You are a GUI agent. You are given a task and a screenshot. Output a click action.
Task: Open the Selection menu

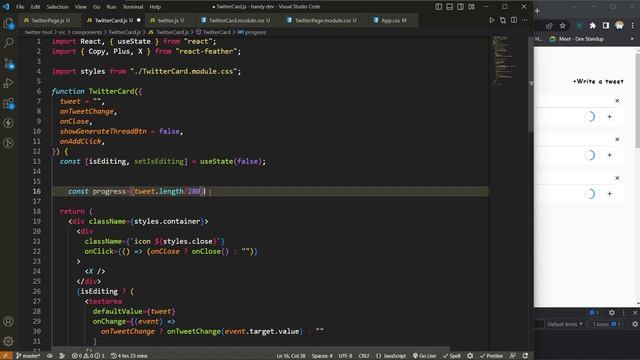click(x=58, y=7)
